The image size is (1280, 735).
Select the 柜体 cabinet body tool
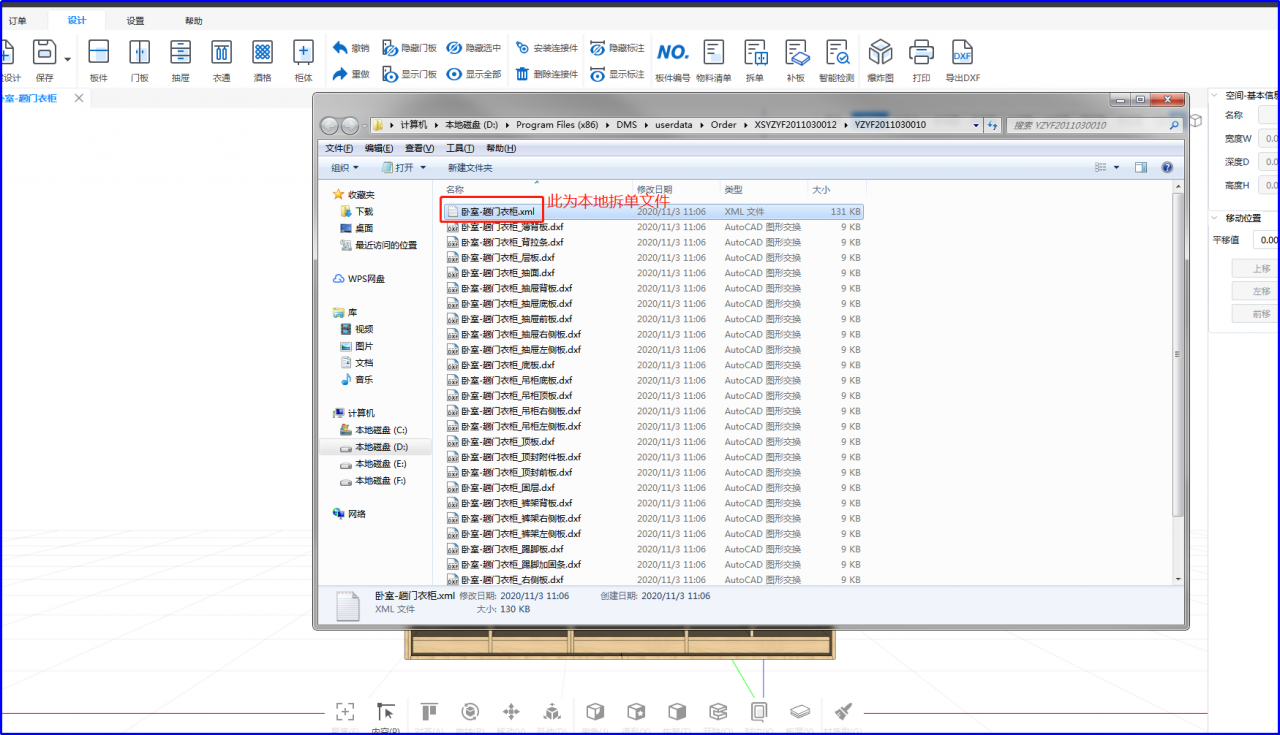[x=303, y=59]
